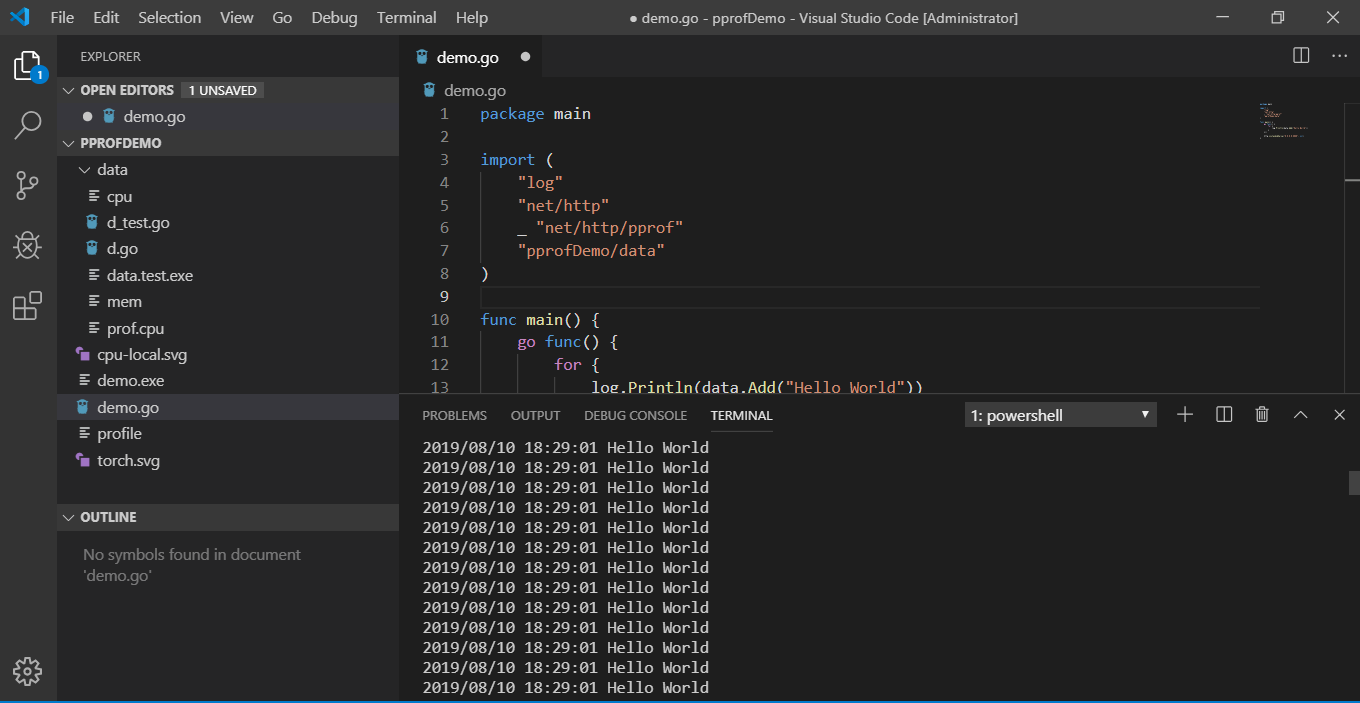Split the terminal panel icon

click(1223, 413)
